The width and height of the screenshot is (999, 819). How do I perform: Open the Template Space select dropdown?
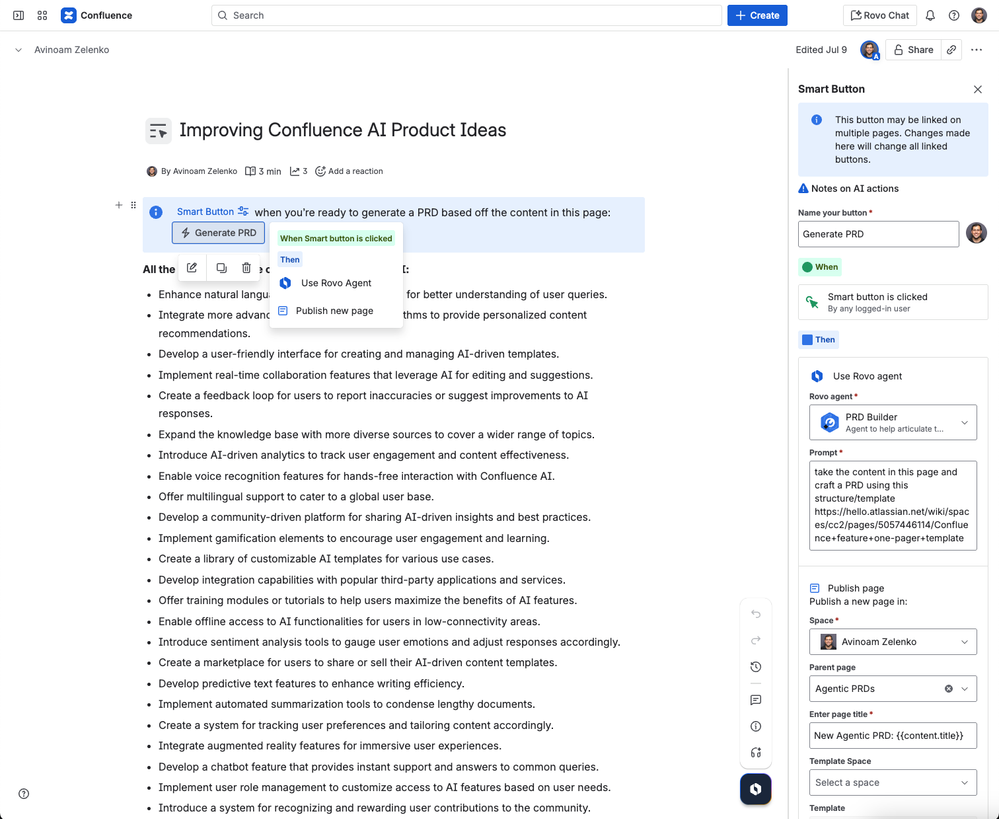pos(893,782)
